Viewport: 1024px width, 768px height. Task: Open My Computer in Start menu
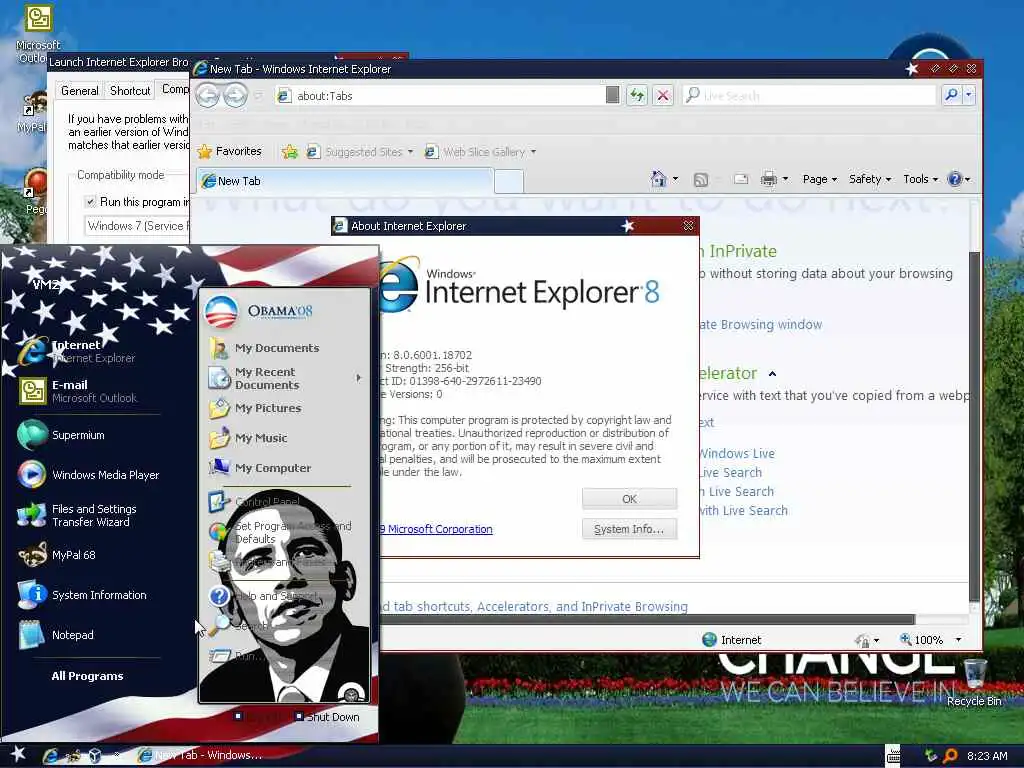(273, 468)
